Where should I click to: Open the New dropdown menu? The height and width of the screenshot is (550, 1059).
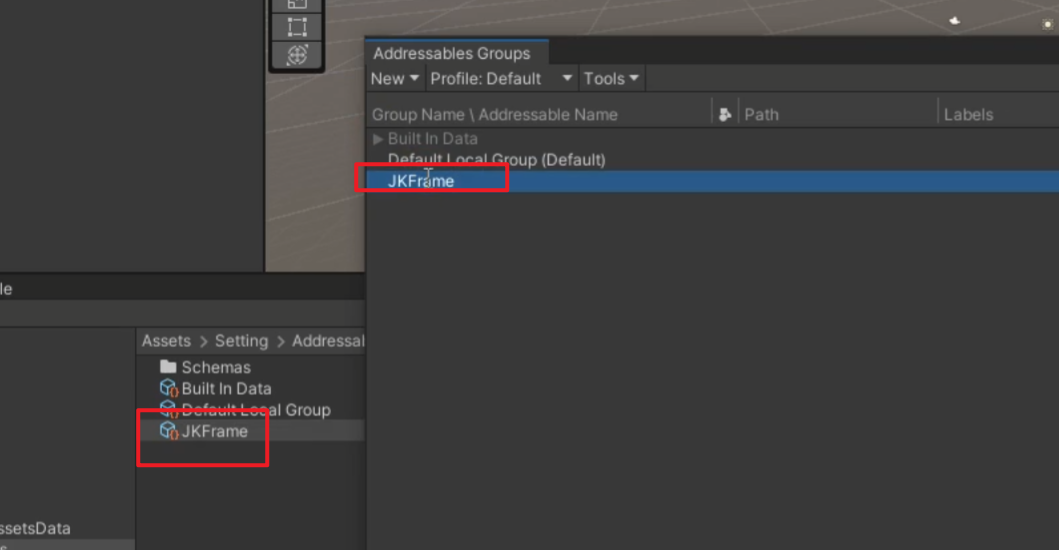point(394,78)
